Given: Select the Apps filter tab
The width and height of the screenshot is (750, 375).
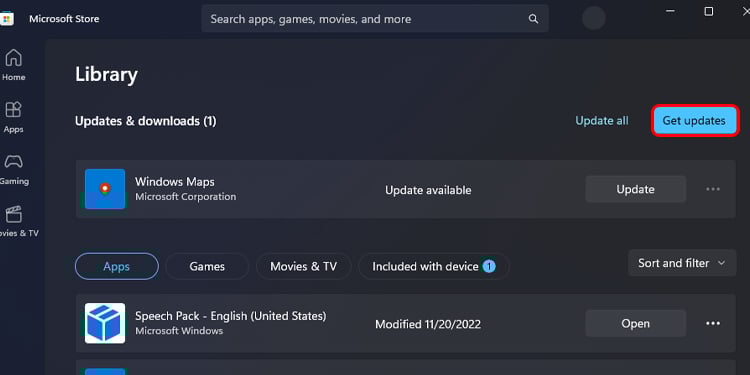Looking at the screenshot, I should [117, 266].
